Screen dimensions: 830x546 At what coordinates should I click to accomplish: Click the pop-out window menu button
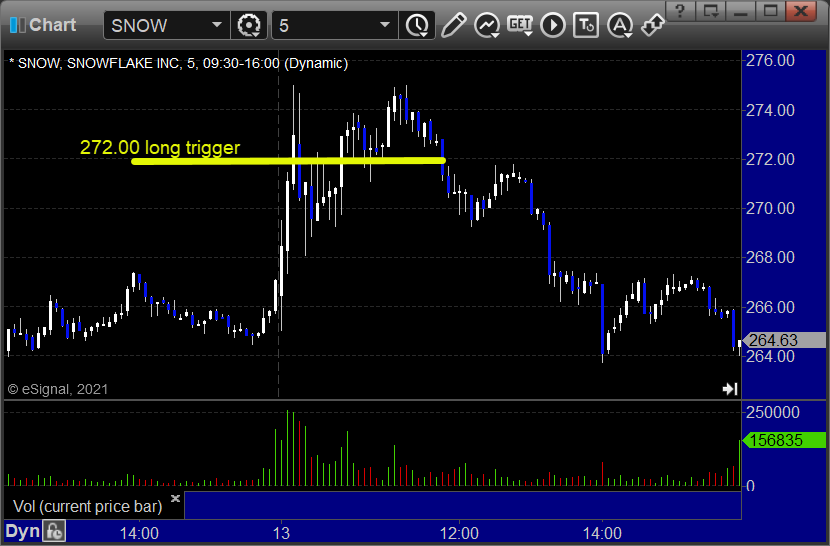click(710, 11)
